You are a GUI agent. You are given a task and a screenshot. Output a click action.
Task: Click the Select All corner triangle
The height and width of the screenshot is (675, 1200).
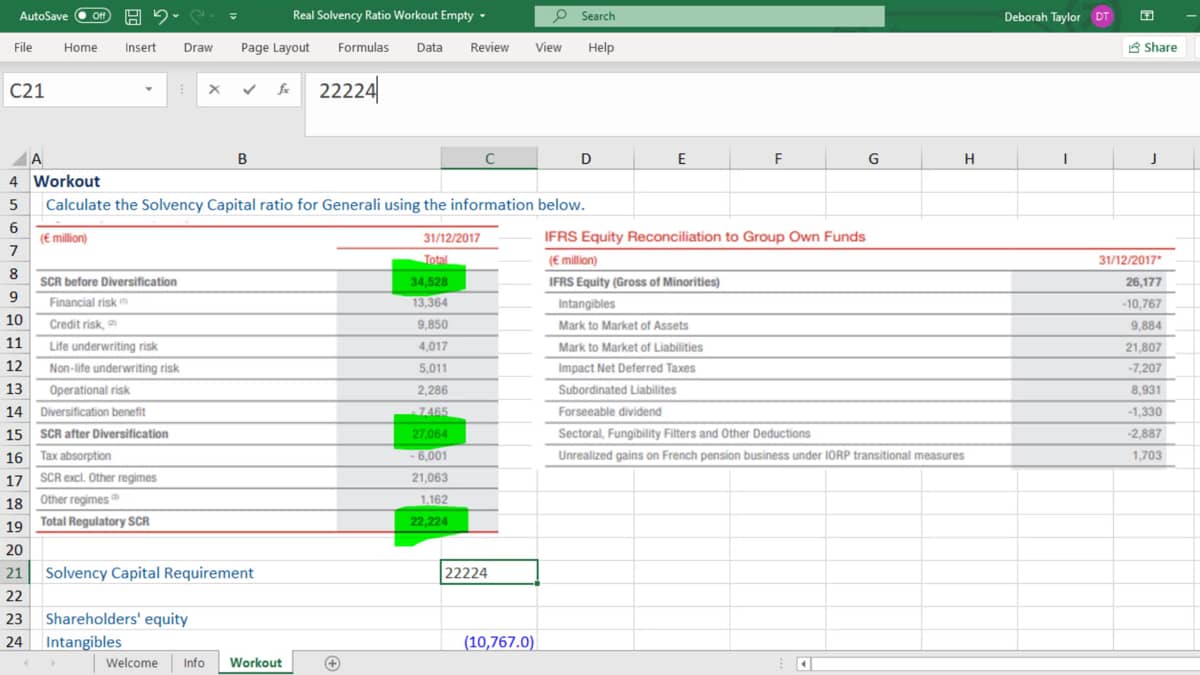click(21, 160)
